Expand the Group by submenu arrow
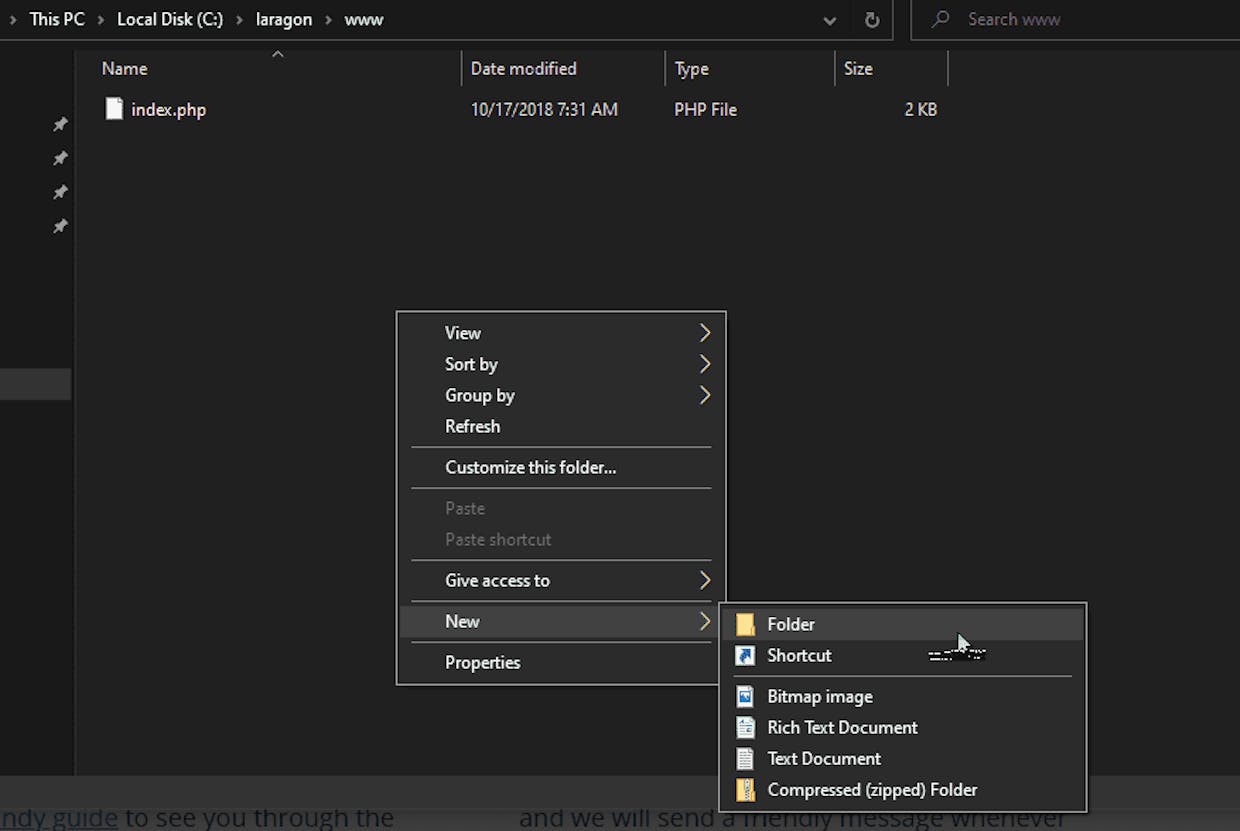The height and width of the screenshot is (831, 1240). click(x=705, y=395)
